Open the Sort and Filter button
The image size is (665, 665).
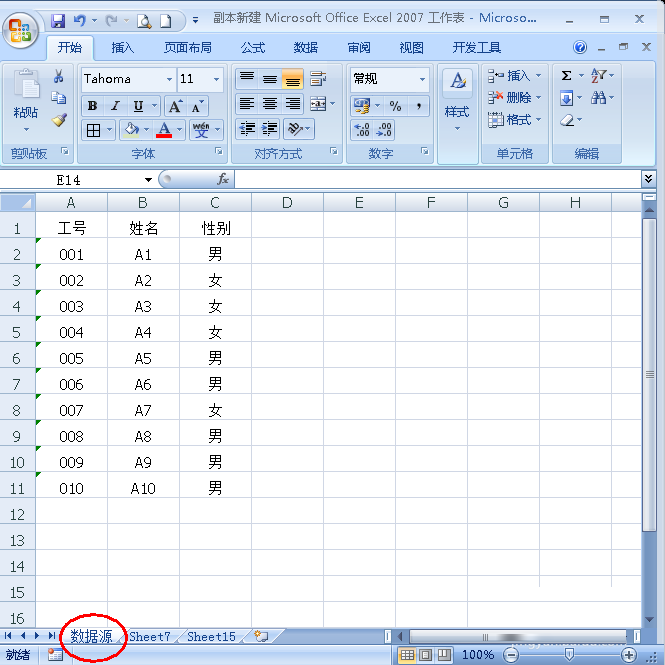(598, 76)
